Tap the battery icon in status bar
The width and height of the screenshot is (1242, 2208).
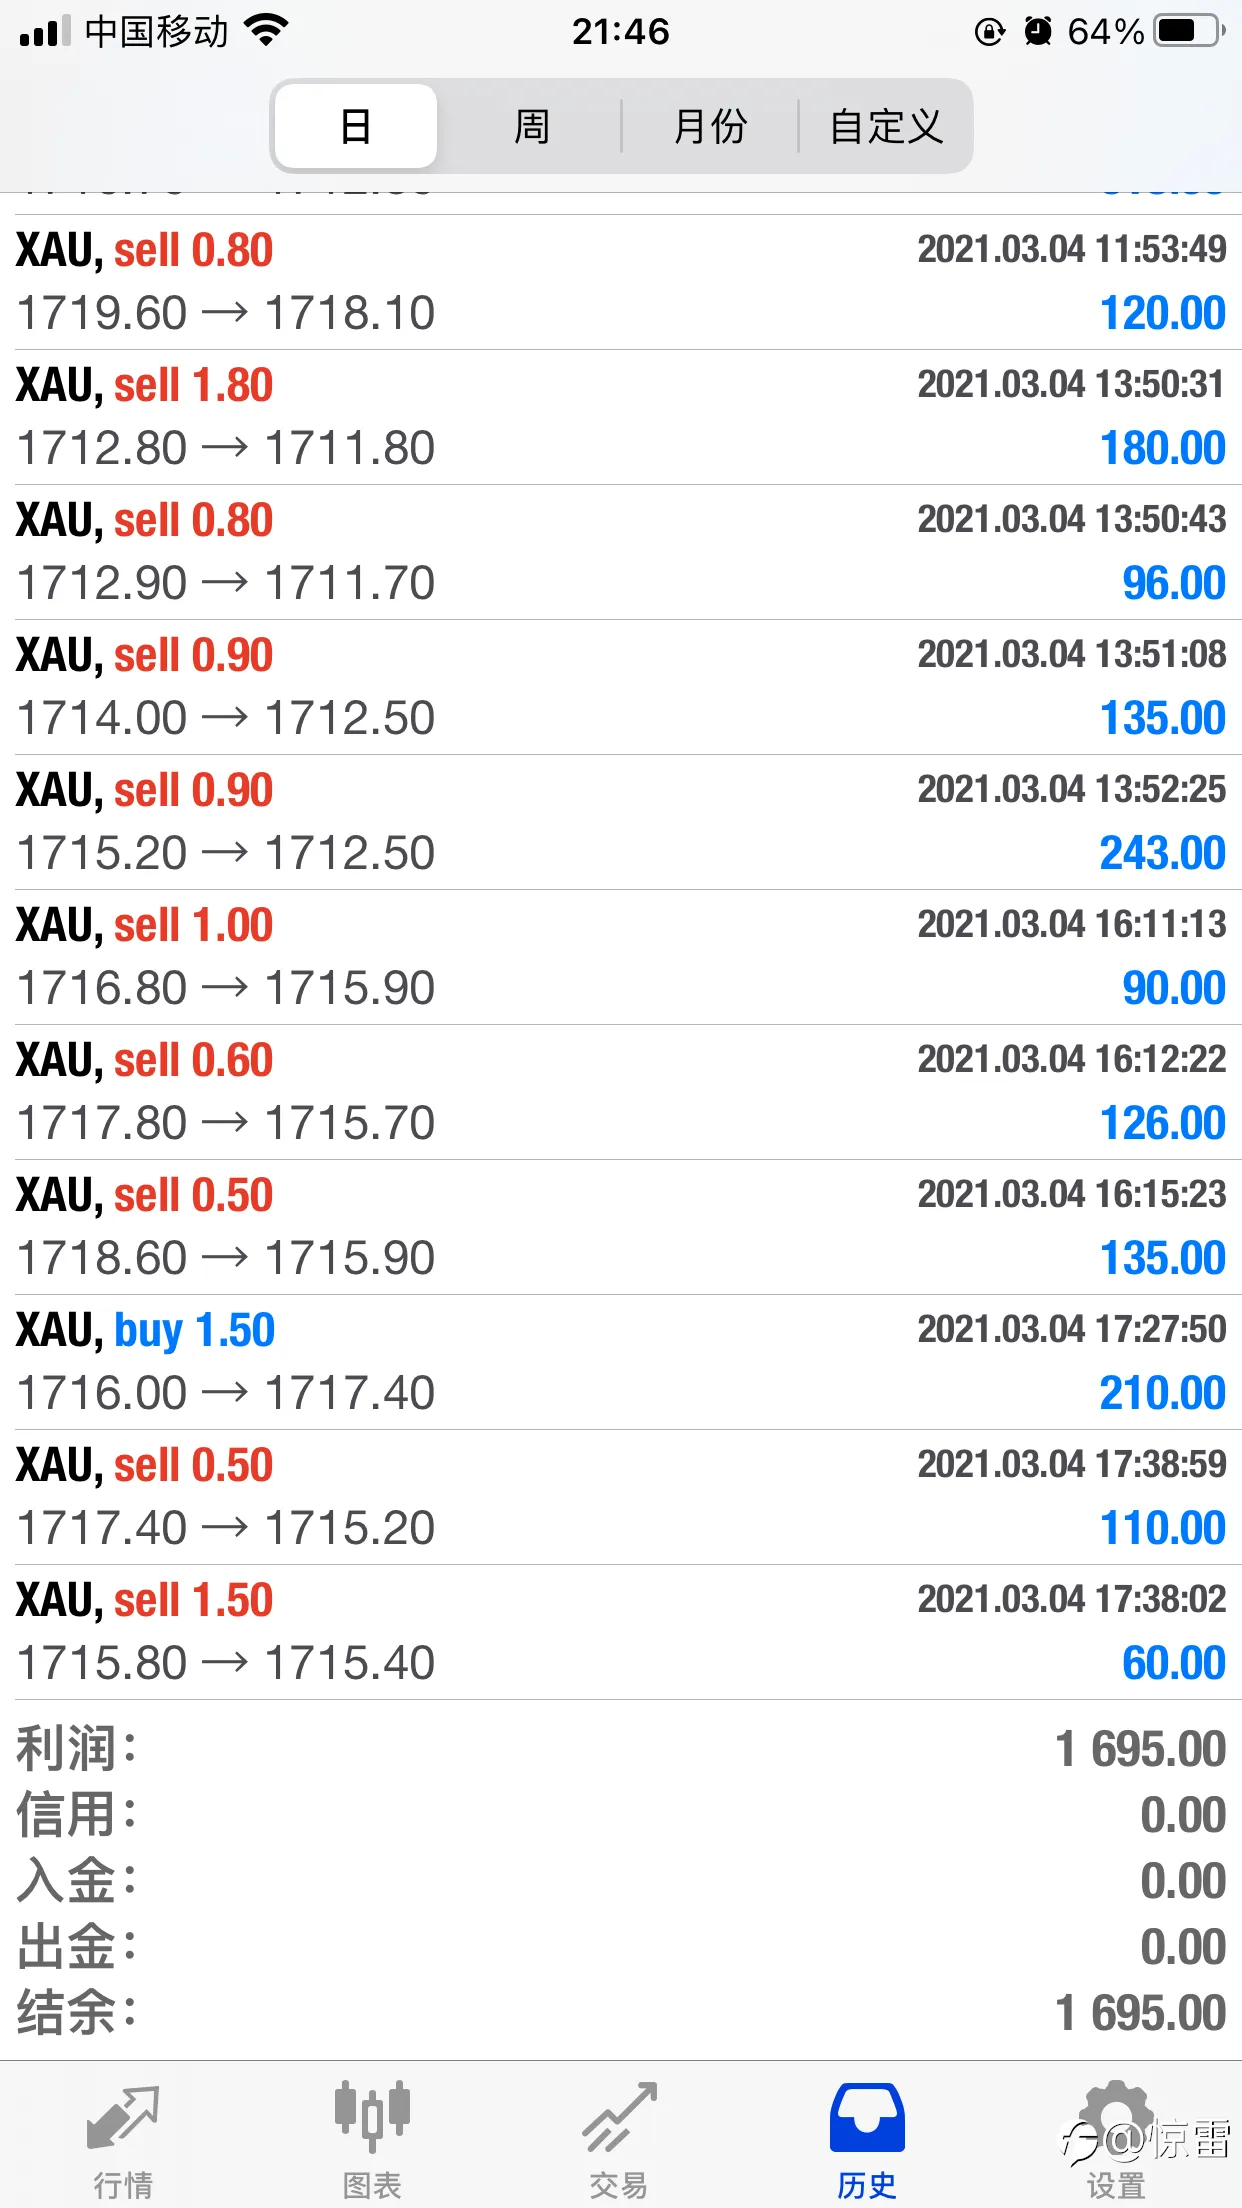click(x=1189, y=31)
